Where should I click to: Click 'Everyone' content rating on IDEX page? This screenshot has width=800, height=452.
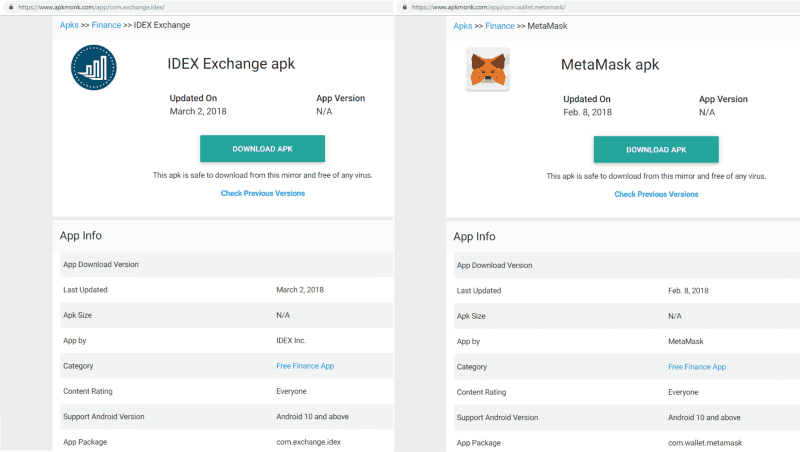pyautogui.click(x=291, y=391)
